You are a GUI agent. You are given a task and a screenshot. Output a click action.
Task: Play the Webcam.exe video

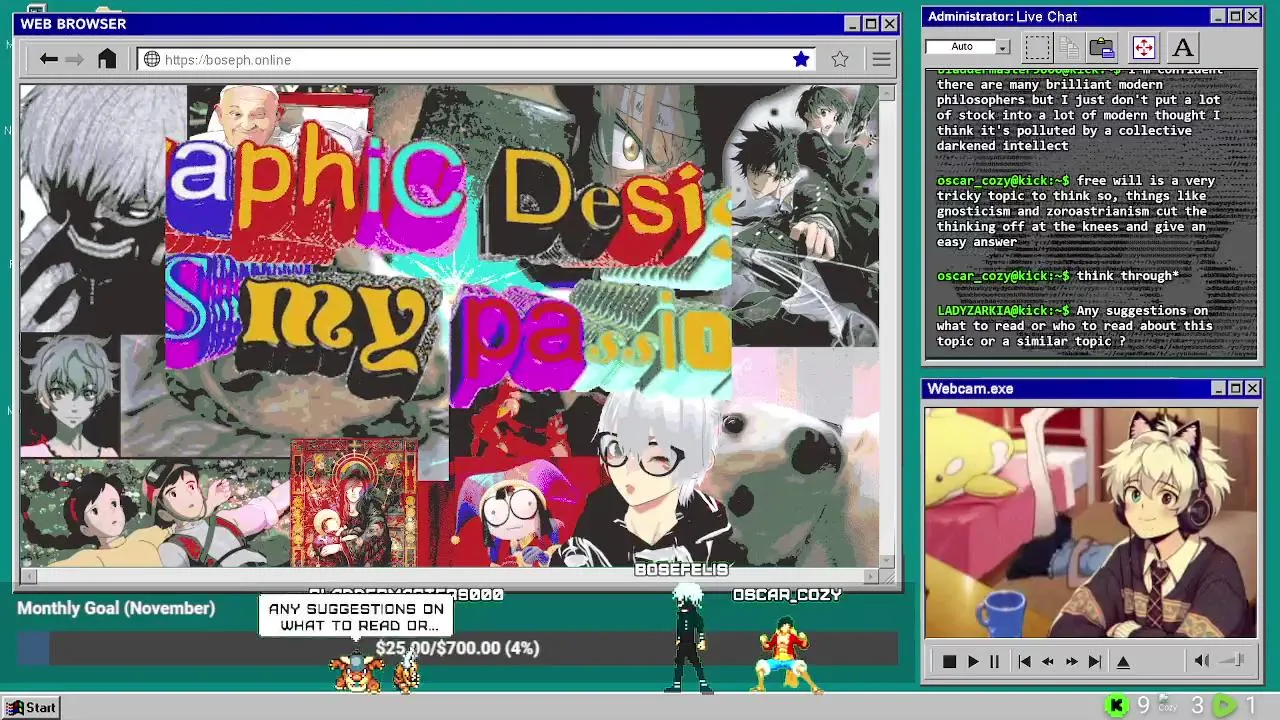pos(973,661)
